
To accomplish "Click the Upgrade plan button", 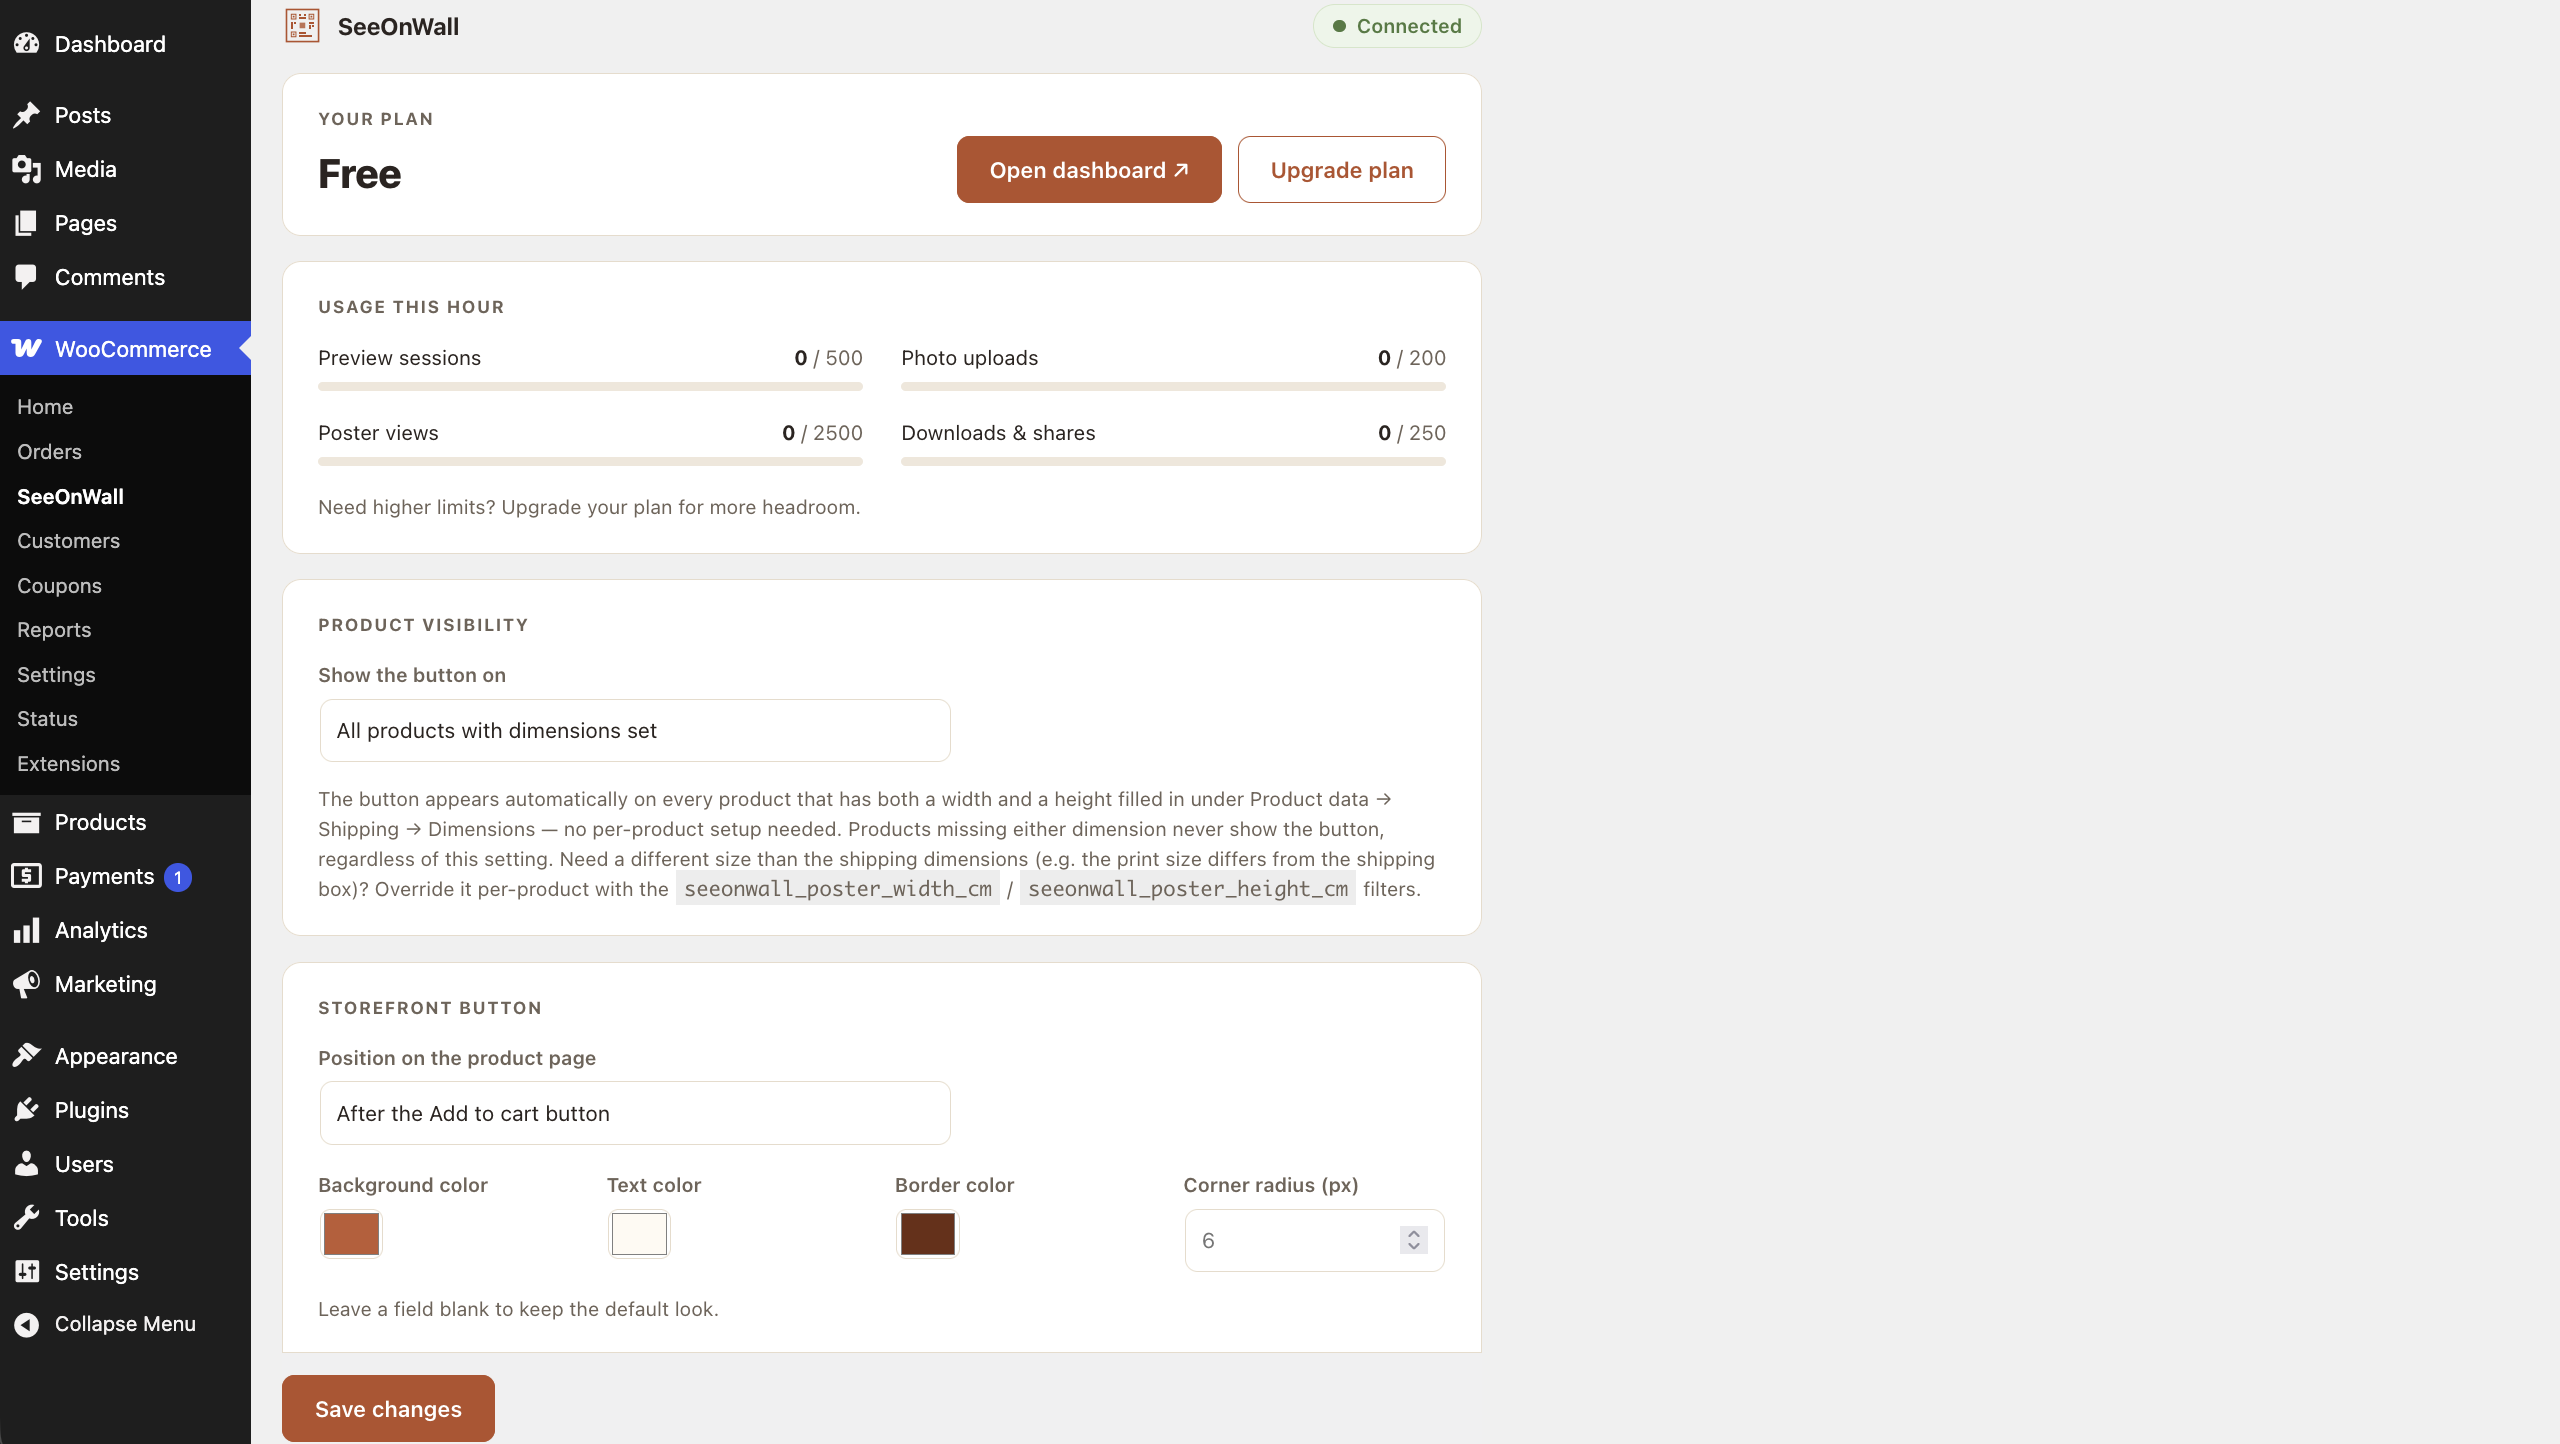I will coord(1342,170).
